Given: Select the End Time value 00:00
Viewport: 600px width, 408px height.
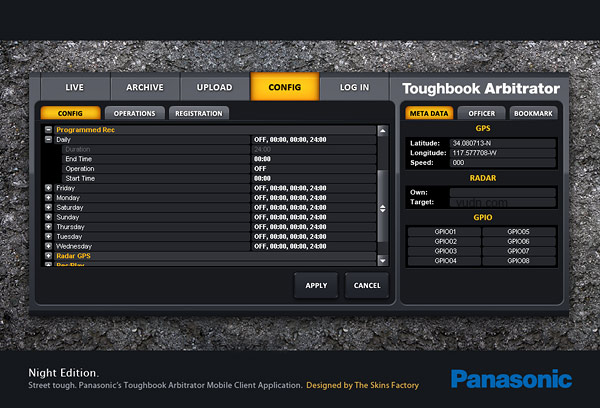Looking at the screenshot, I should click(313, 159).
